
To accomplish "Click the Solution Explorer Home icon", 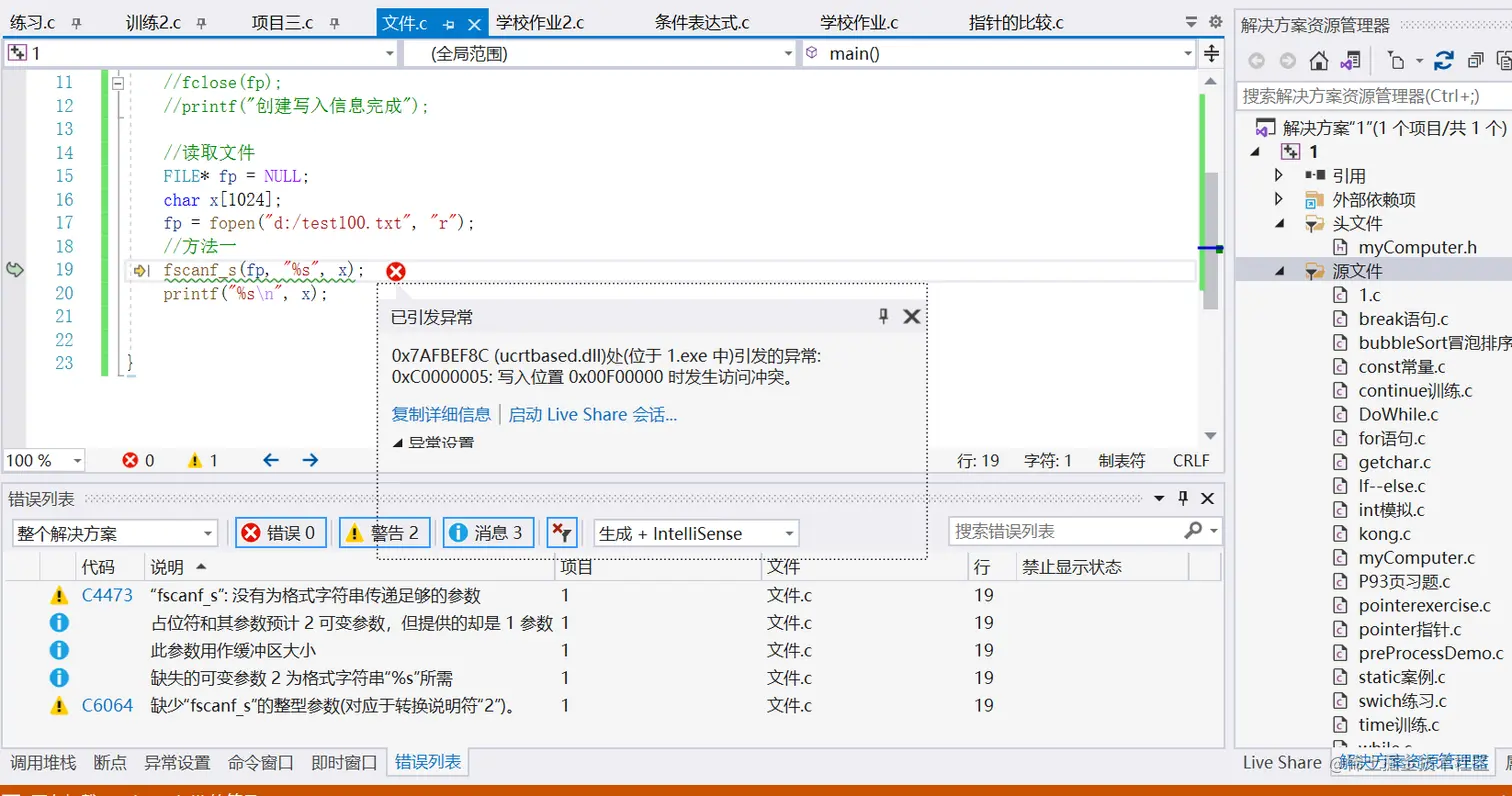I will tap(1319, 61).
